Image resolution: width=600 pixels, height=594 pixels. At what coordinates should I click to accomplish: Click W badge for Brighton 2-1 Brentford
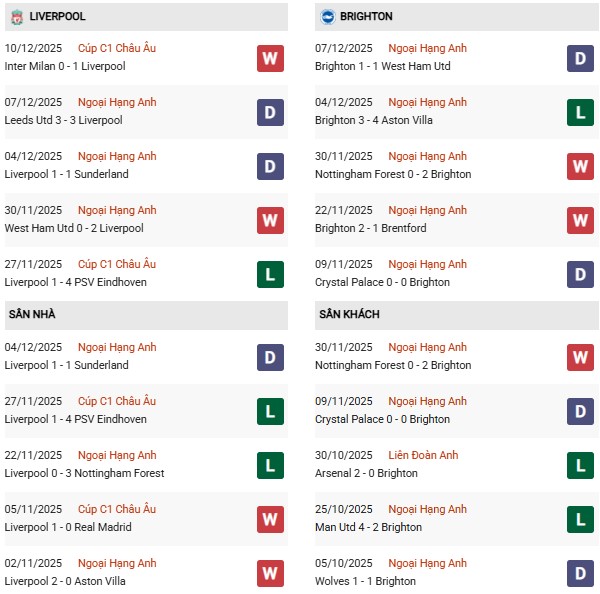[580, 220]
